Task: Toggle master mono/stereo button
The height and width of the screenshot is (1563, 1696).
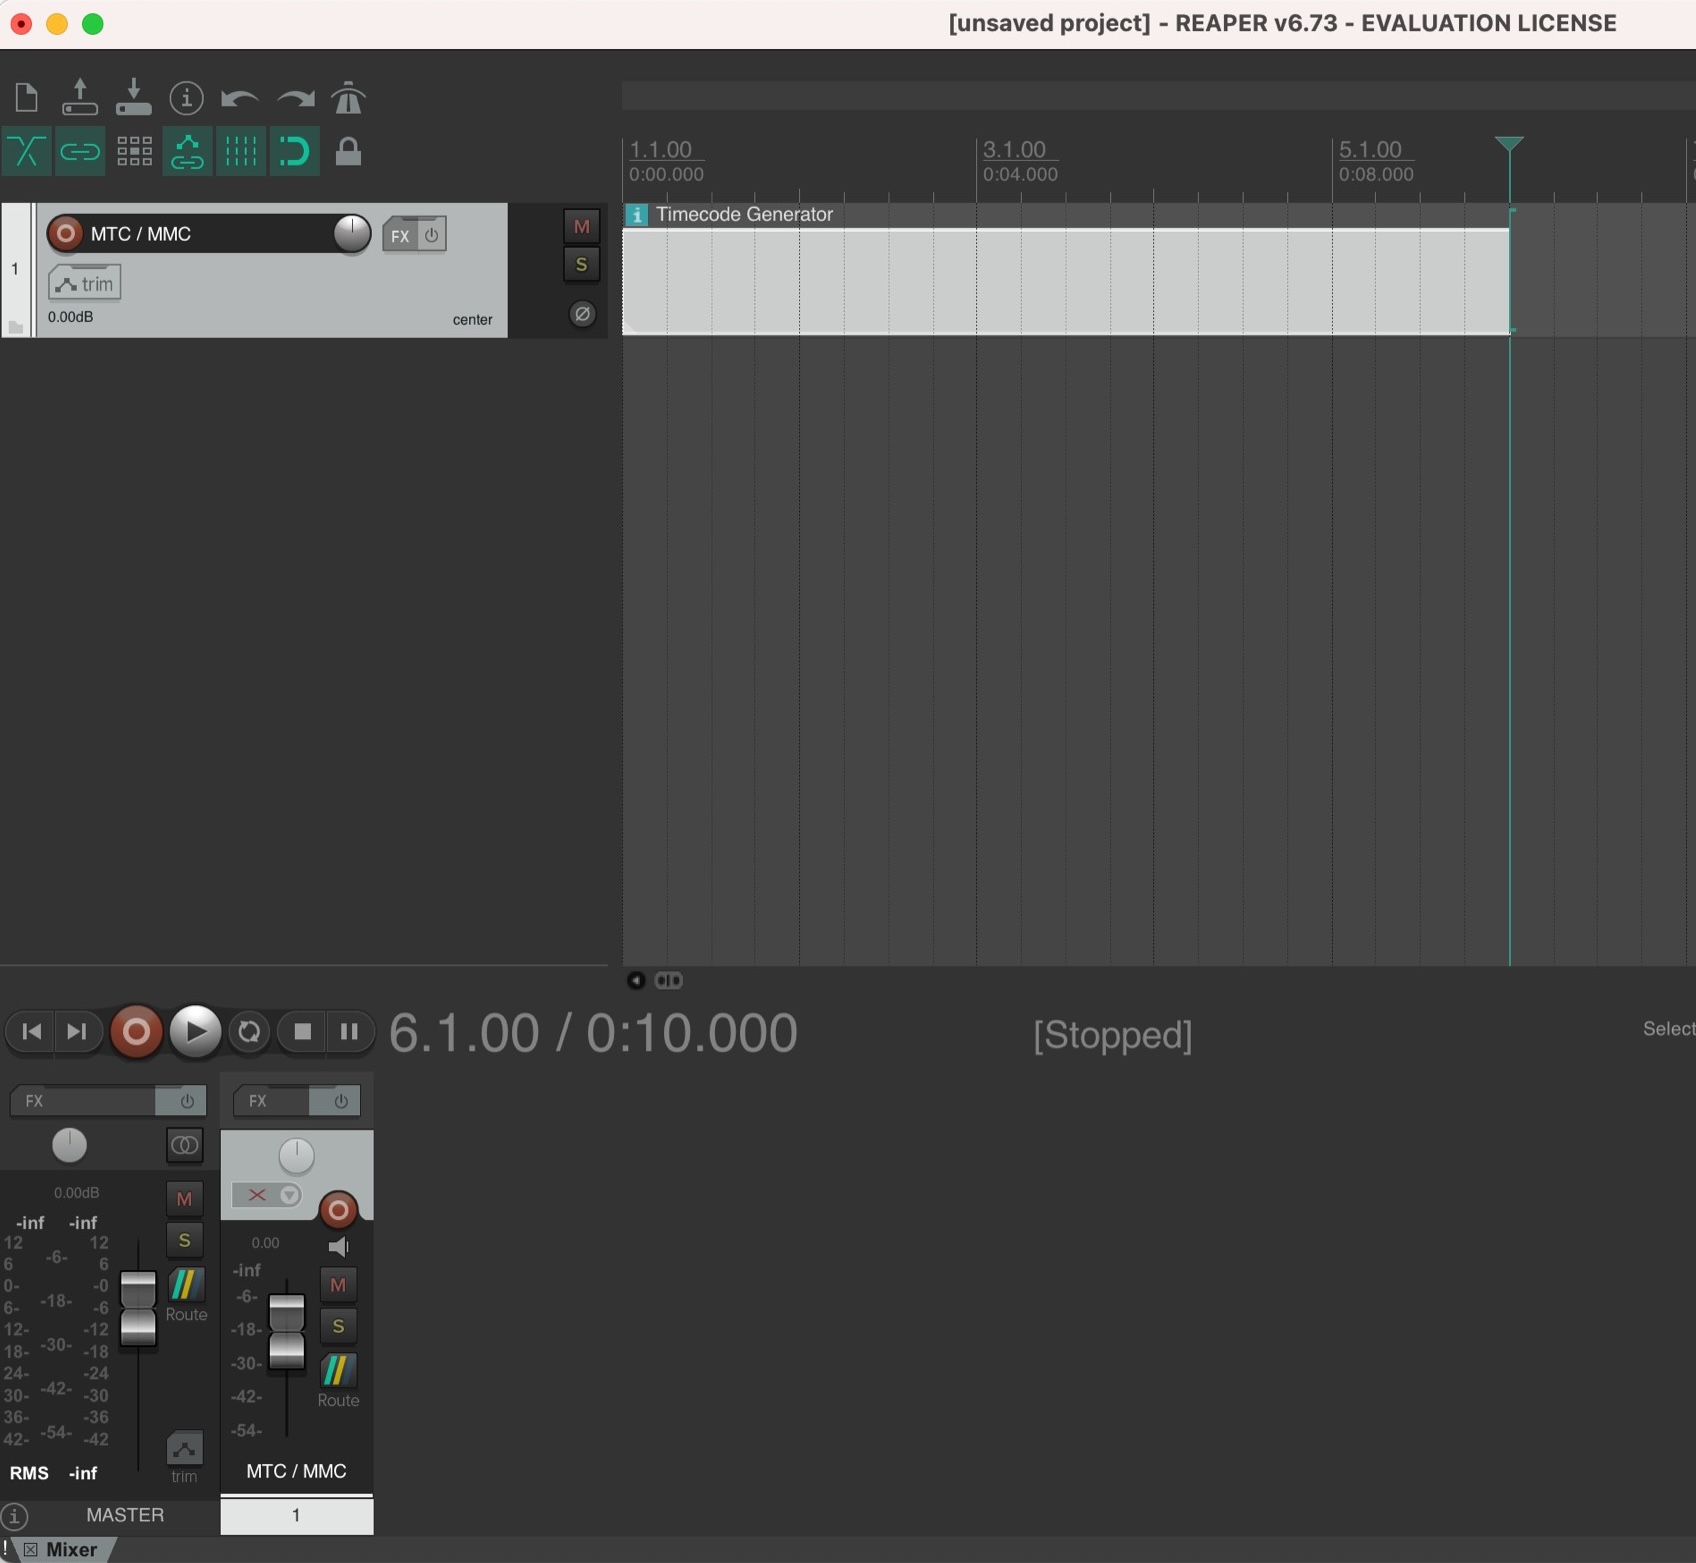Action: (x=185, y=1146)
